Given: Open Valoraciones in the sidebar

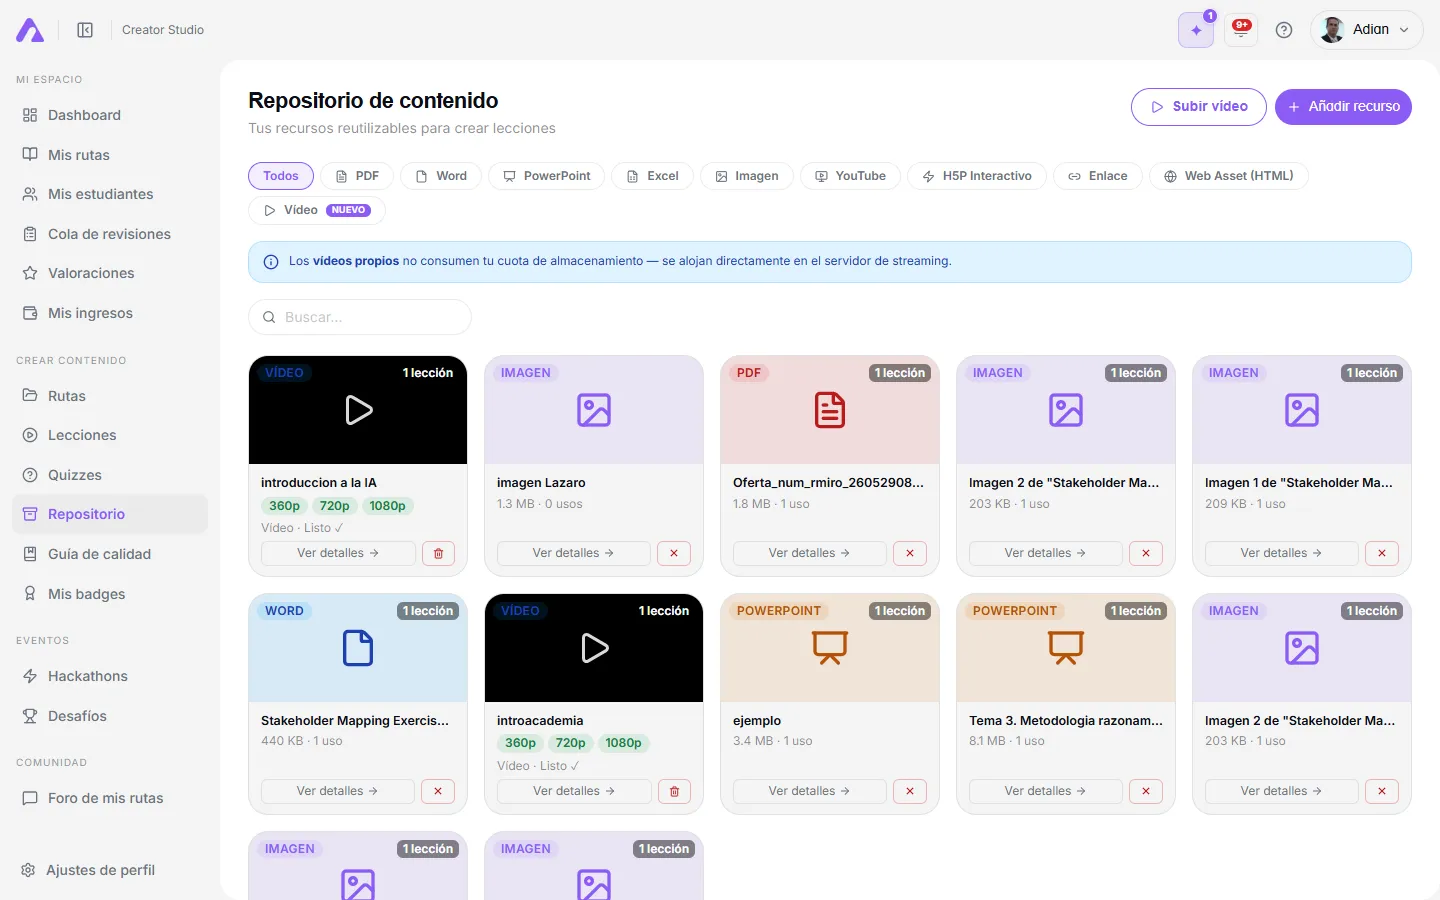Looking at the screenshot, I should click(110, 273).
